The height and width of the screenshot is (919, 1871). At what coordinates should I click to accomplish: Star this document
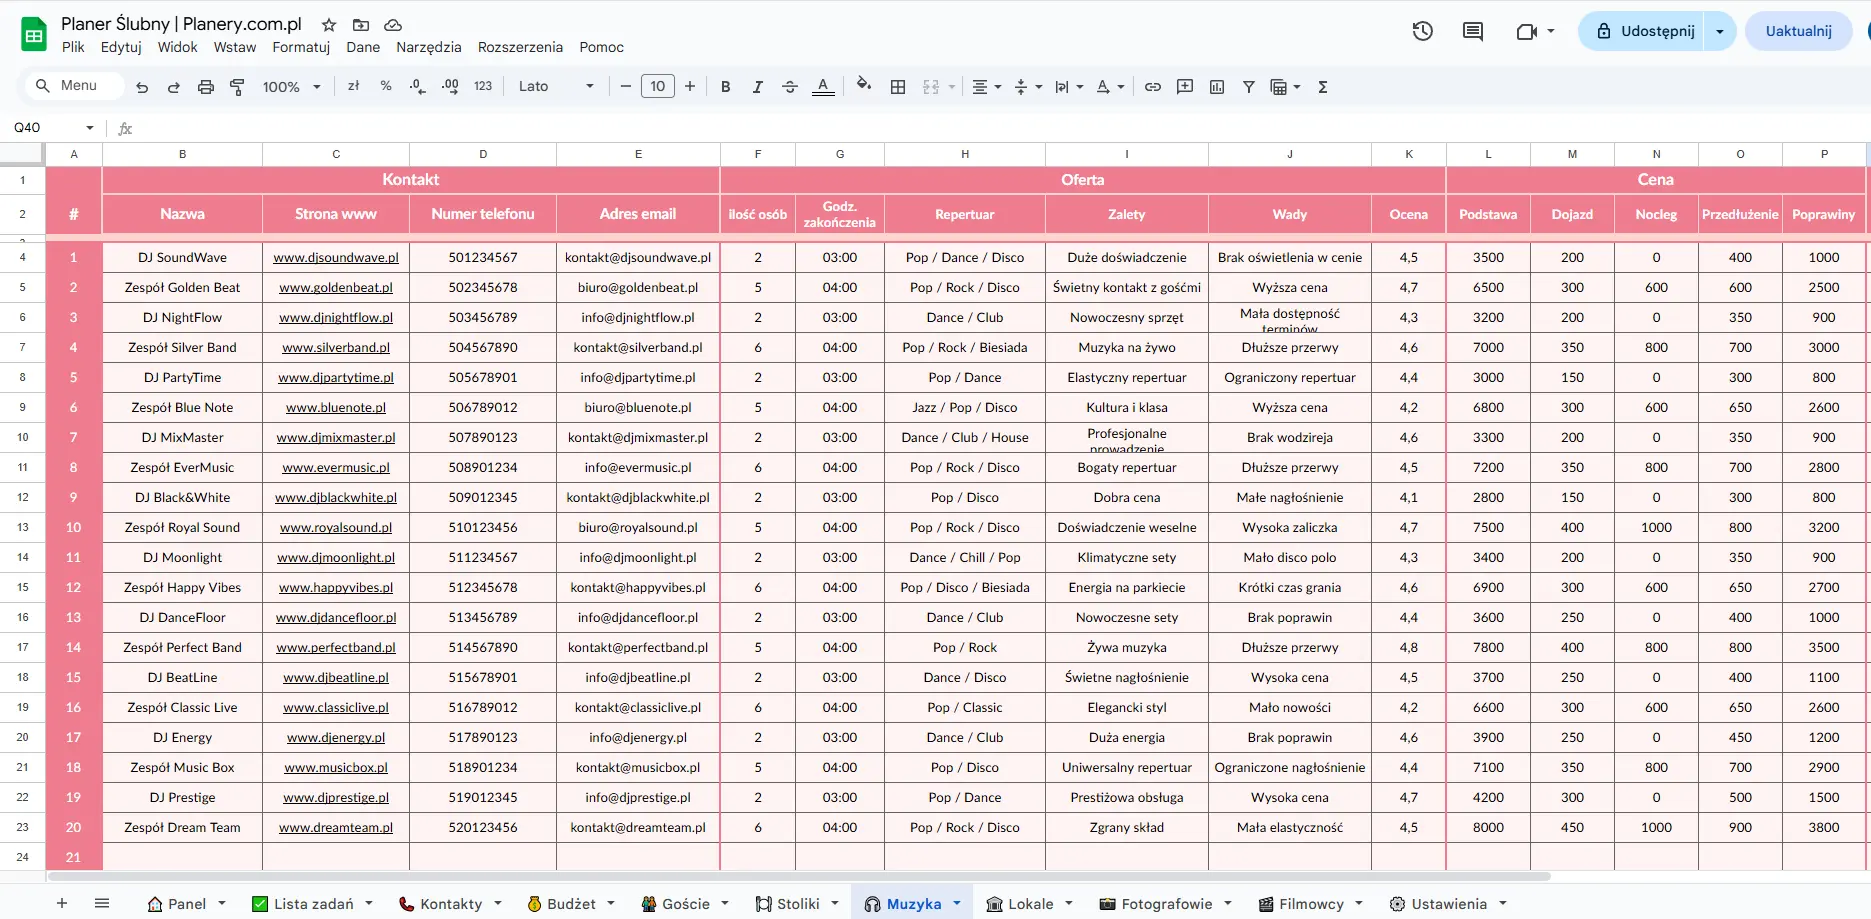pyautogui.click(x=329, y=25)
